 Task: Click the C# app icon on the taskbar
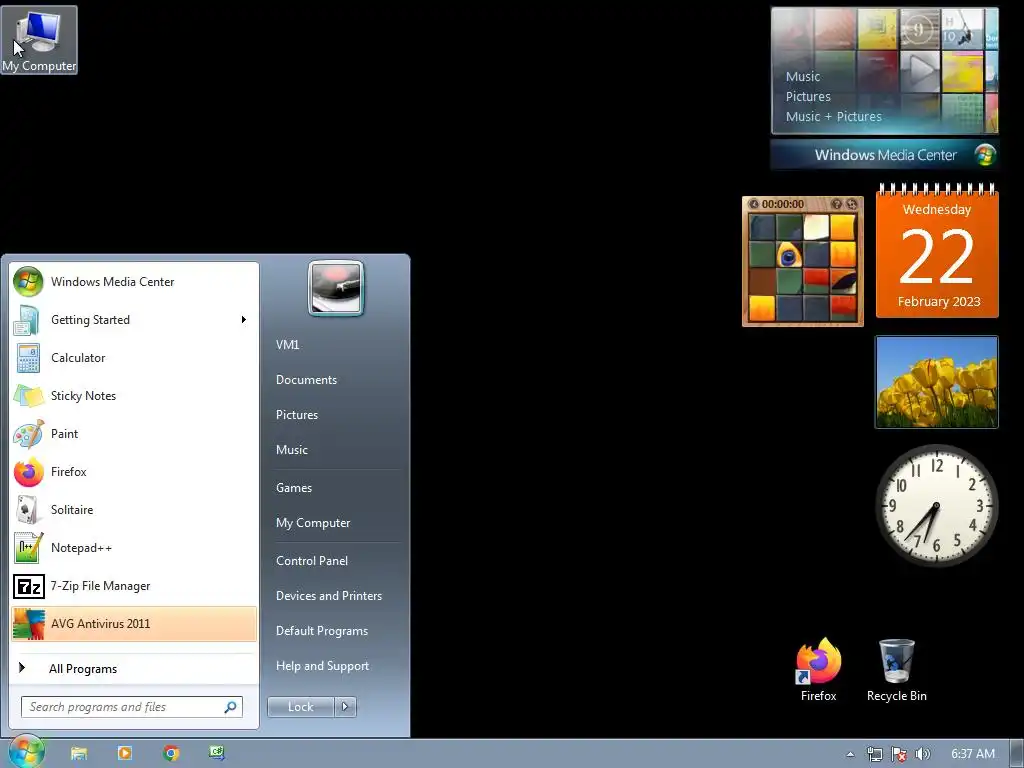click(x=217, y=753)
